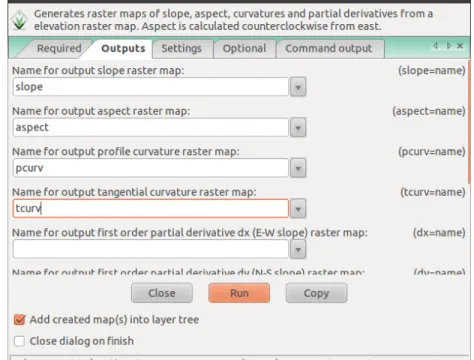Select the Outputs tab
The image size is (474, 360).
[x=123, y=48]
